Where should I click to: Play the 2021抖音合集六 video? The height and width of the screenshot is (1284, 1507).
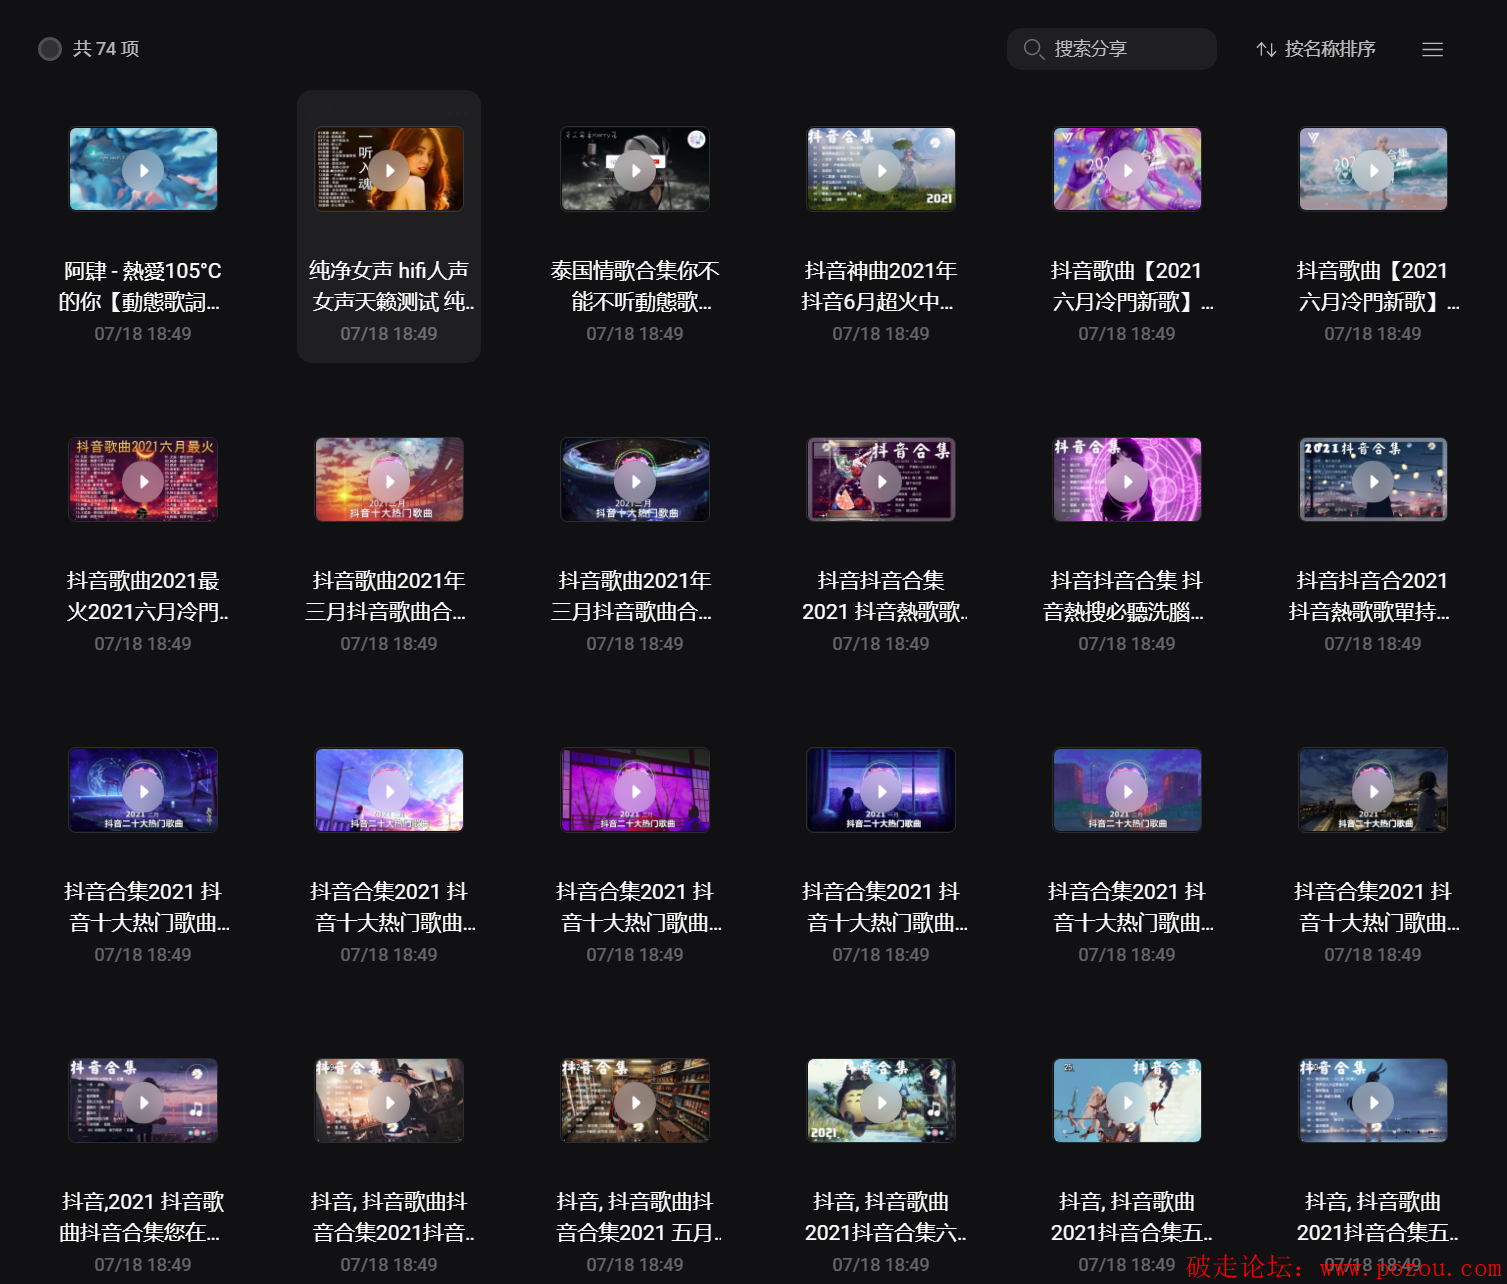881,1101
